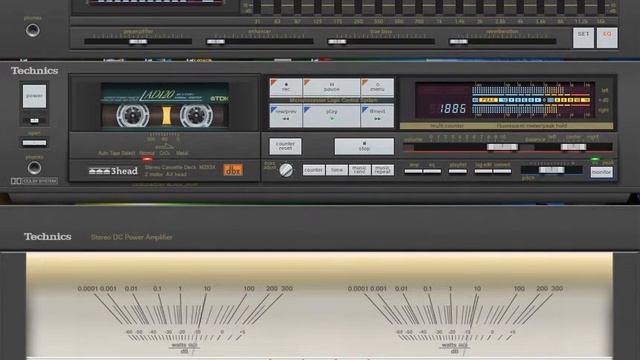Open the deck's menu button
640x360 pixels.
[377, 87]
